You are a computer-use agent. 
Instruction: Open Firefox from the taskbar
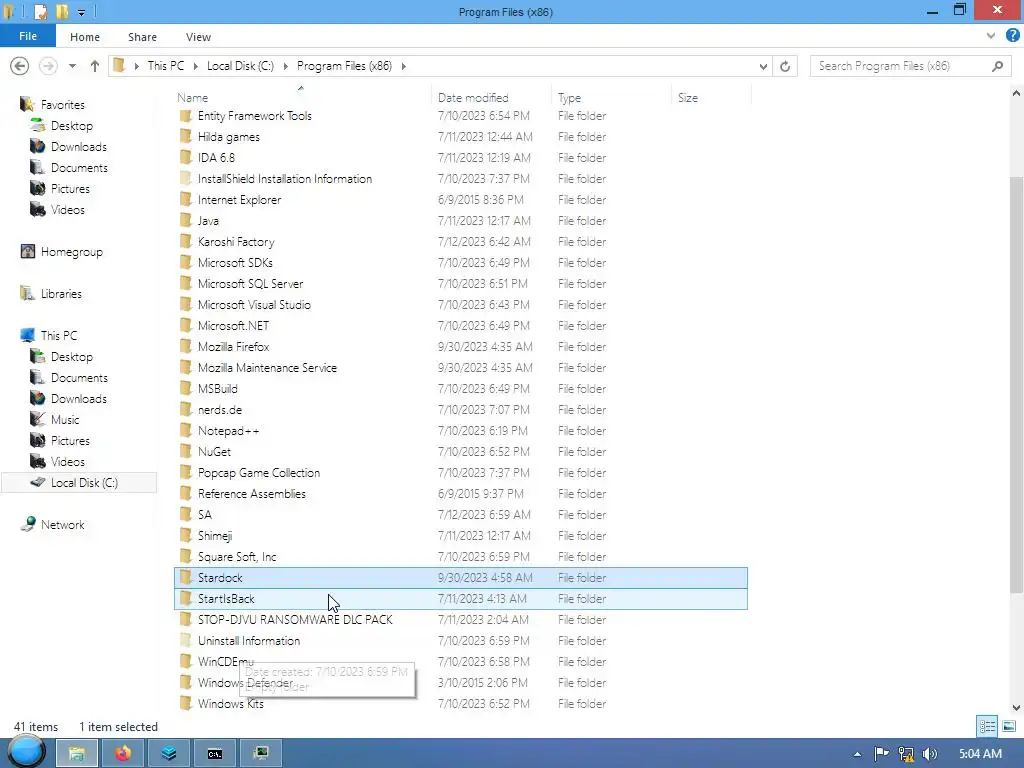pos(123,754)
